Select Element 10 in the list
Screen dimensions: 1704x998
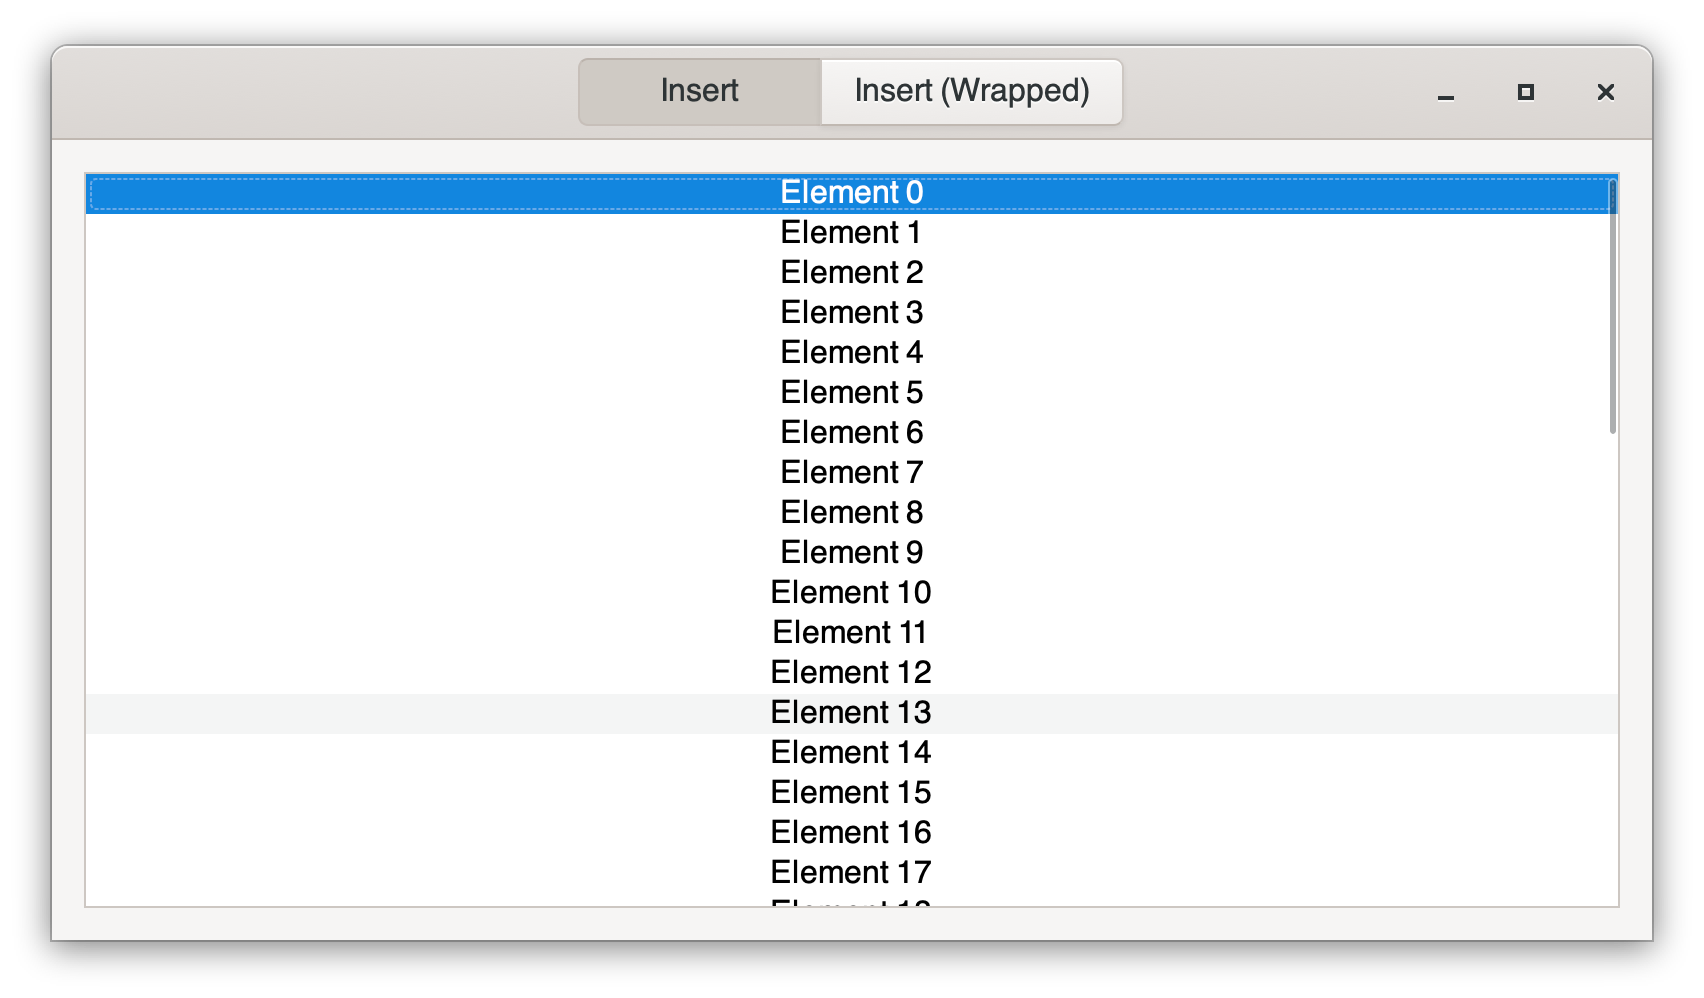pyautogui.click(x=851, y=593)
